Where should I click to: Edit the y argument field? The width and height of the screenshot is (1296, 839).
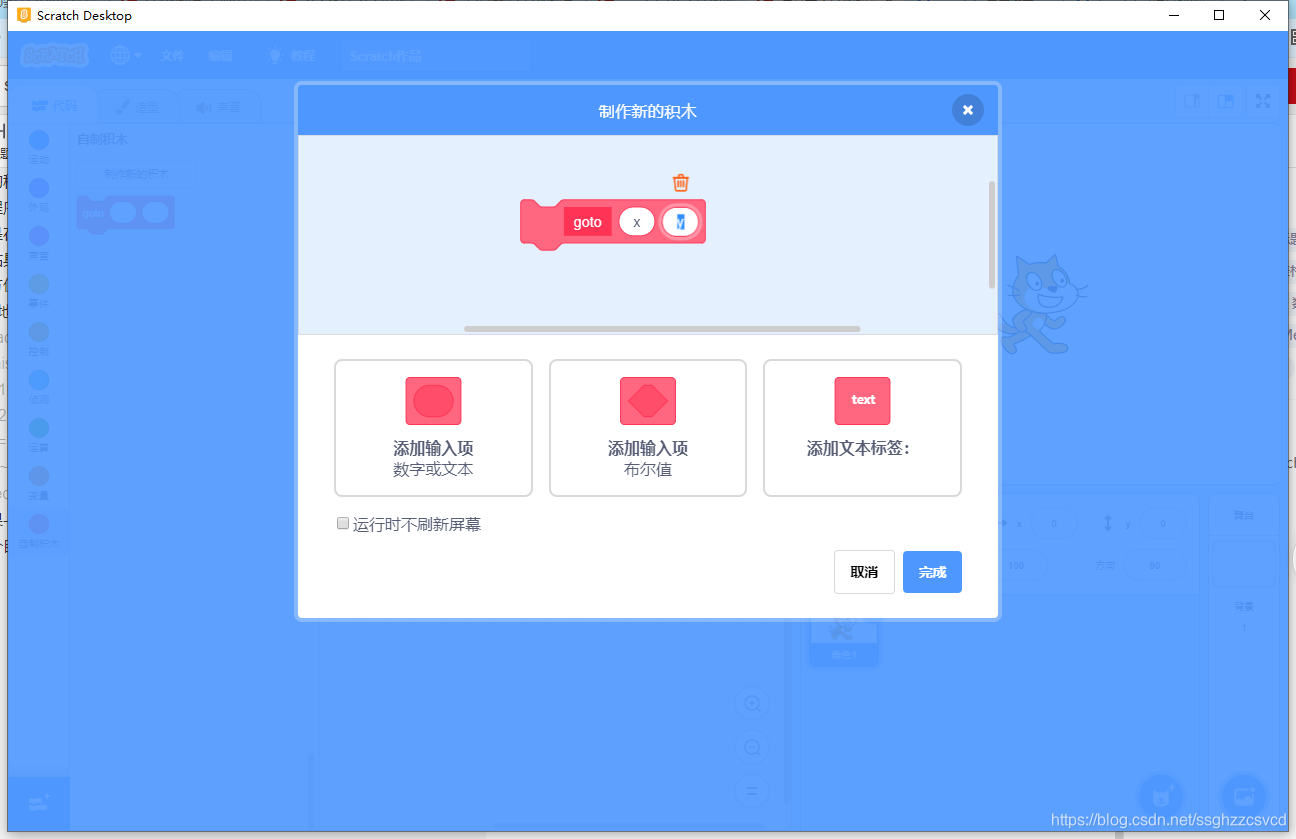(680, 222)
